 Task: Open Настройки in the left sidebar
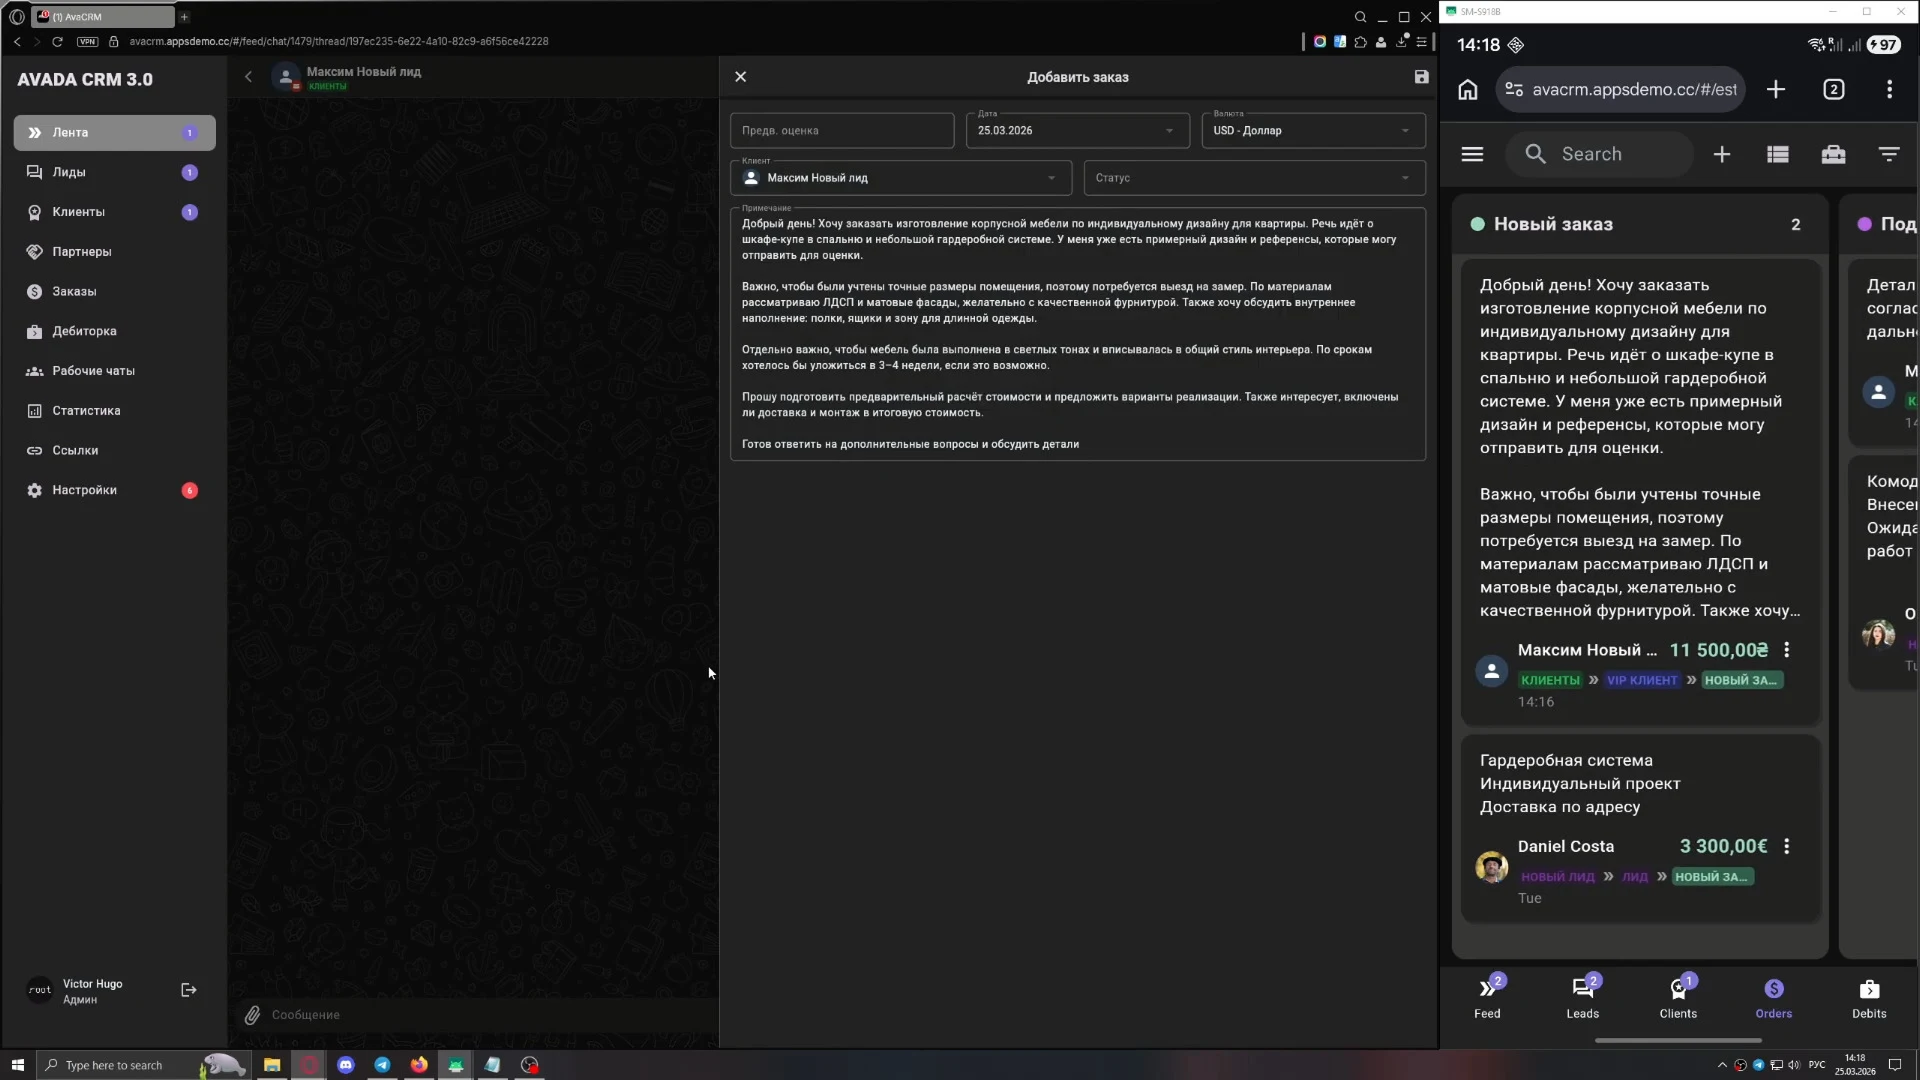(84, 490)
